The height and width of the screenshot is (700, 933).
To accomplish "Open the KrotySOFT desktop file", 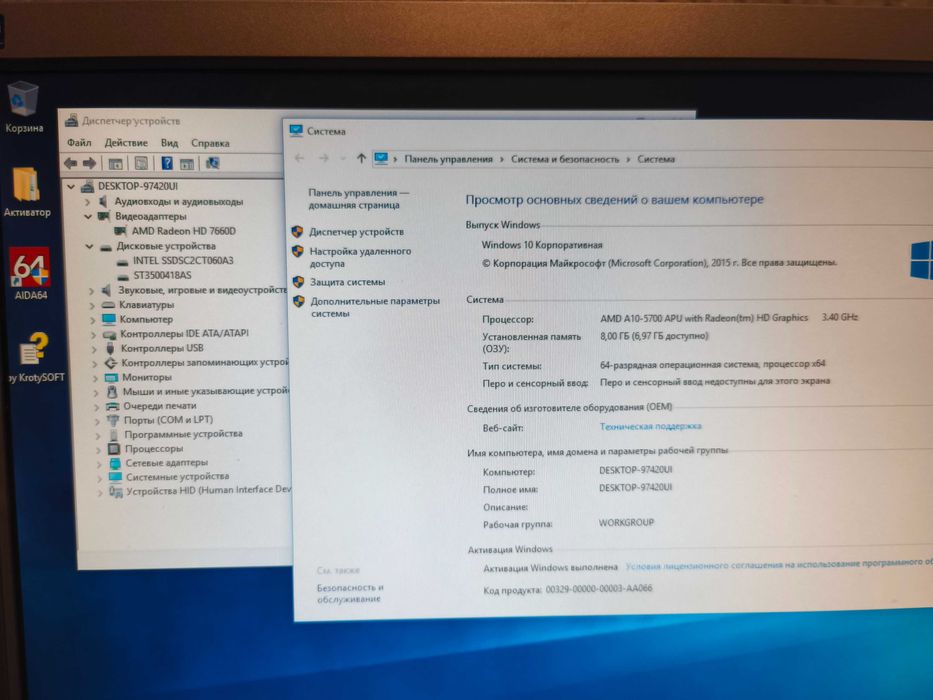I will 35,356.
